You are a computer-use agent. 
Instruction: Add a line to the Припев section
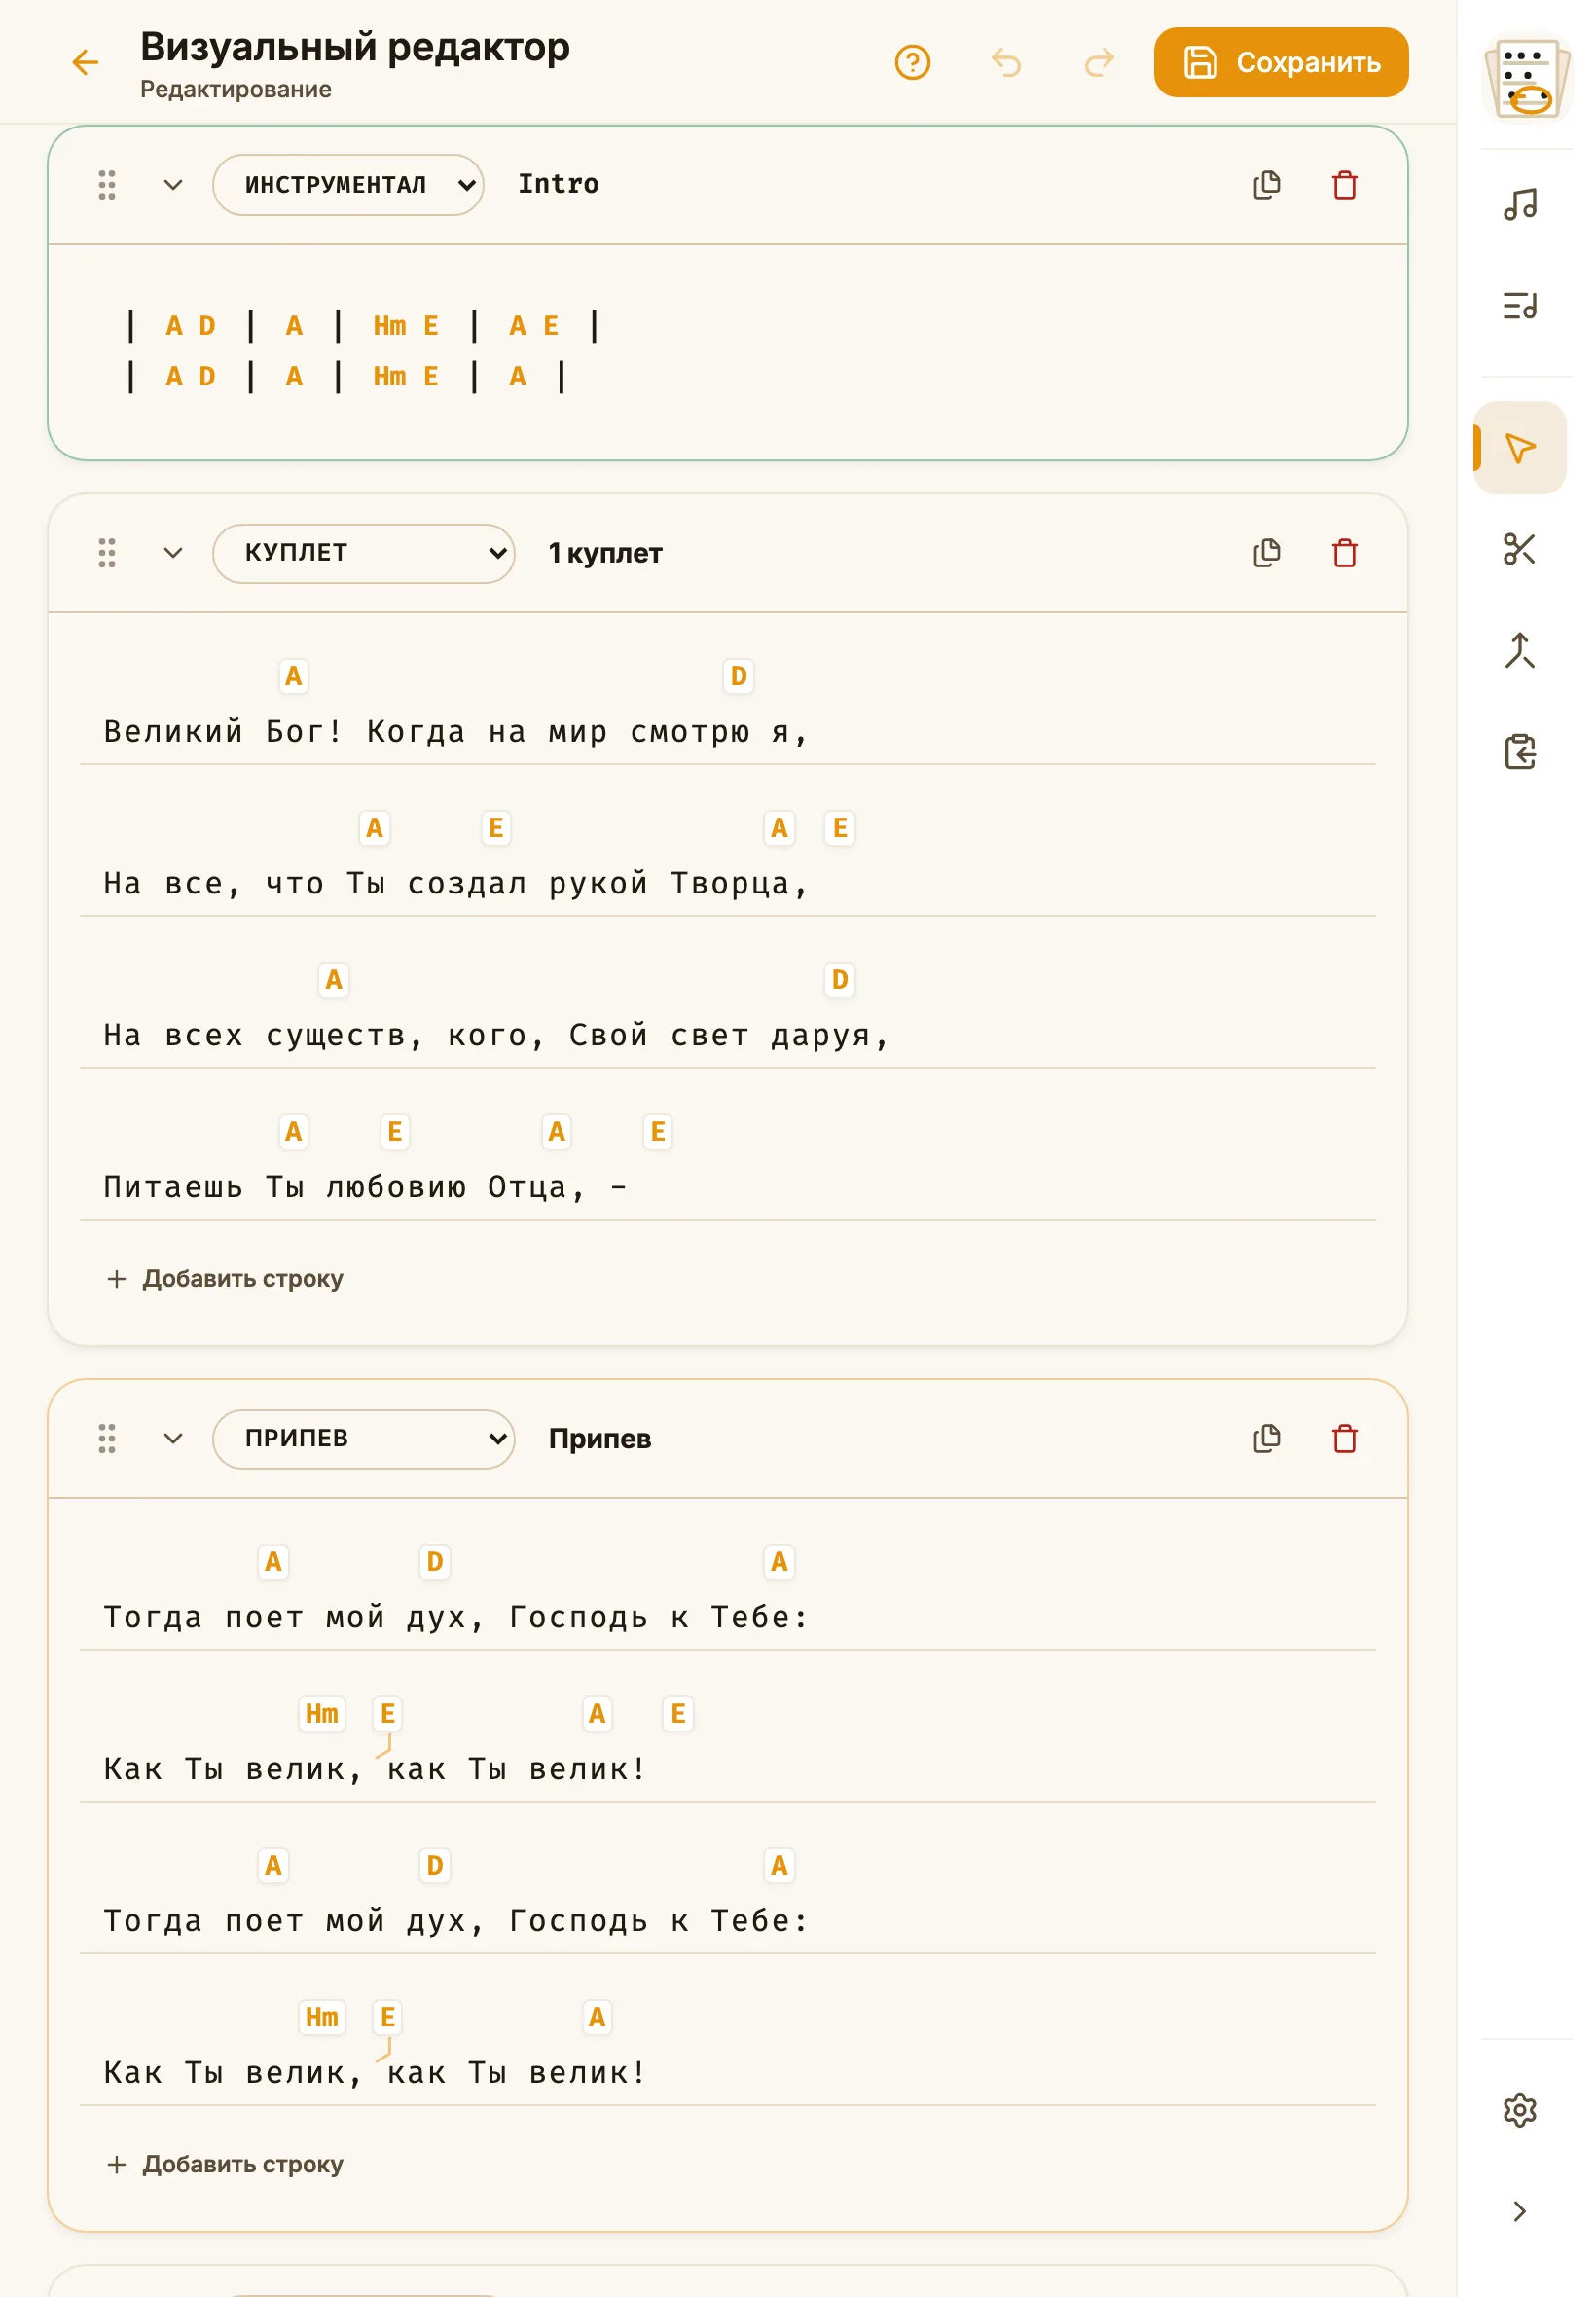click(x=225, y=2163)
